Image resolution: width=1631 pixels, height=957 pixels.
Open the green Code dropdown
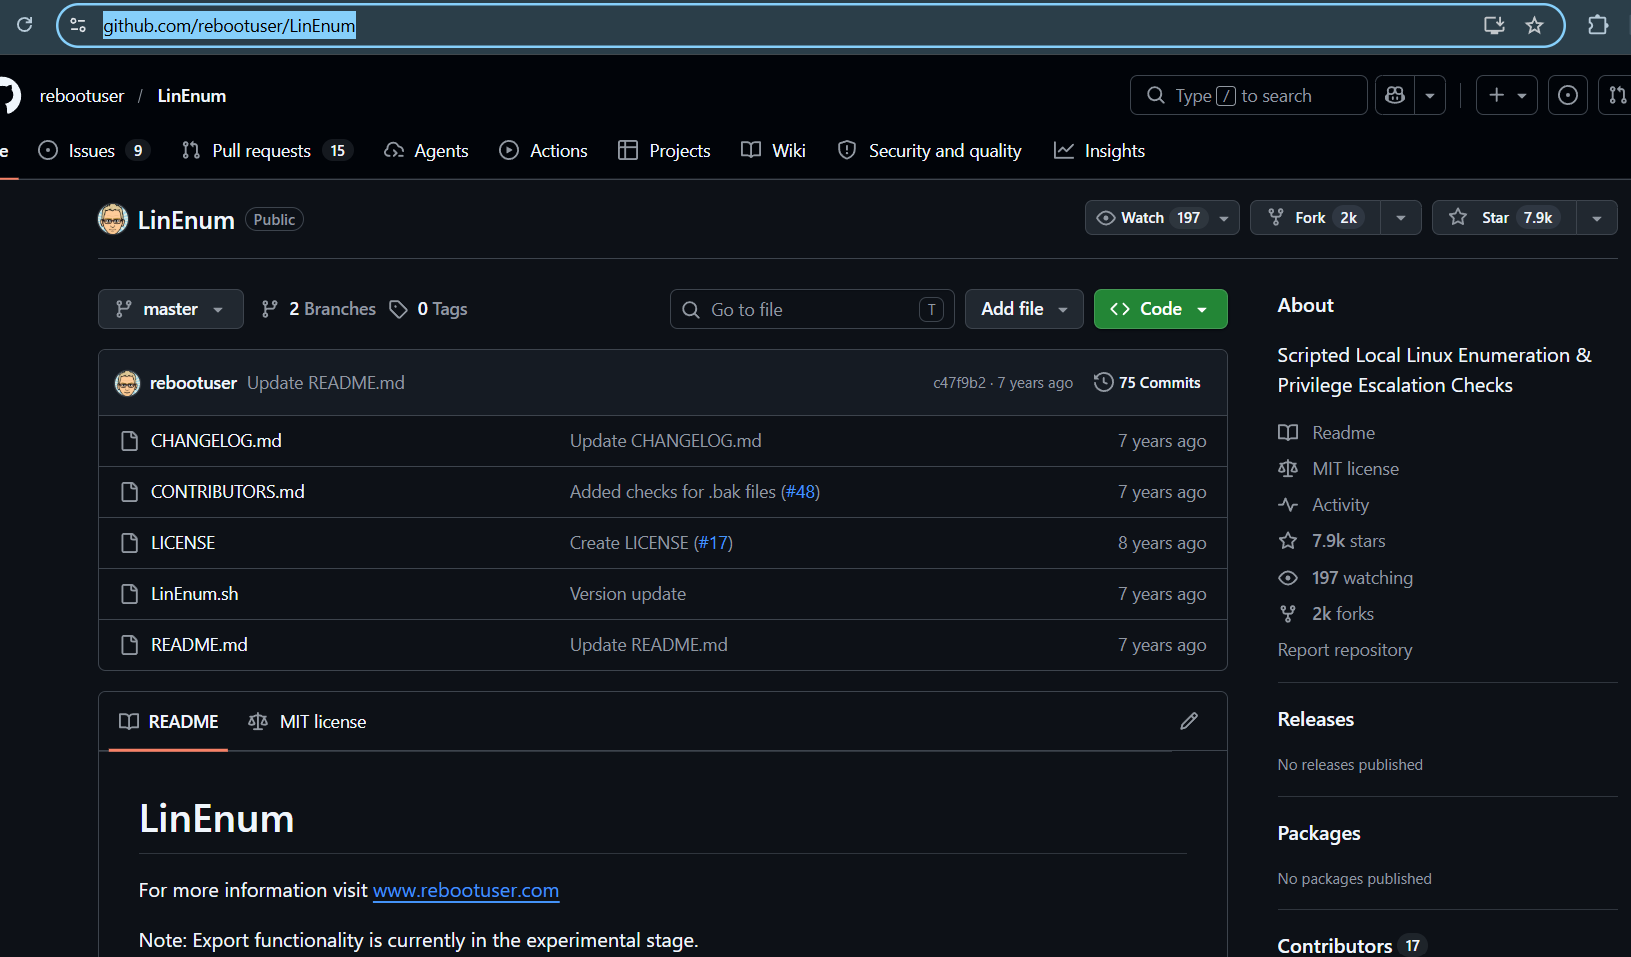click(1160, 309)
